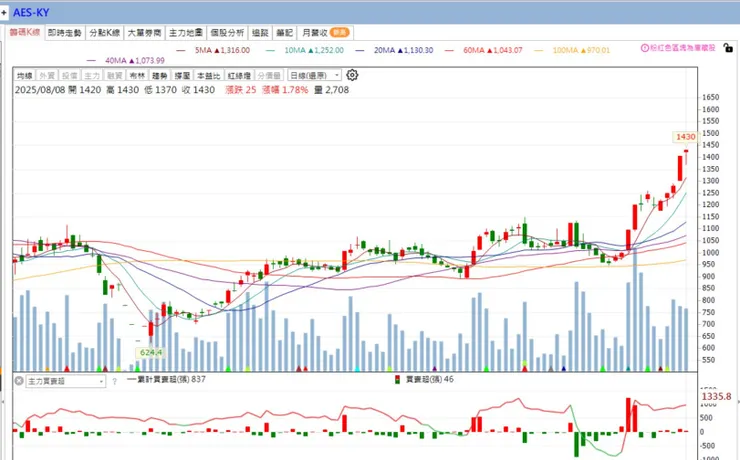Toggle the 主力 overlay button
This screenshot has width=740, height=460.
click(x=92, y=75)
